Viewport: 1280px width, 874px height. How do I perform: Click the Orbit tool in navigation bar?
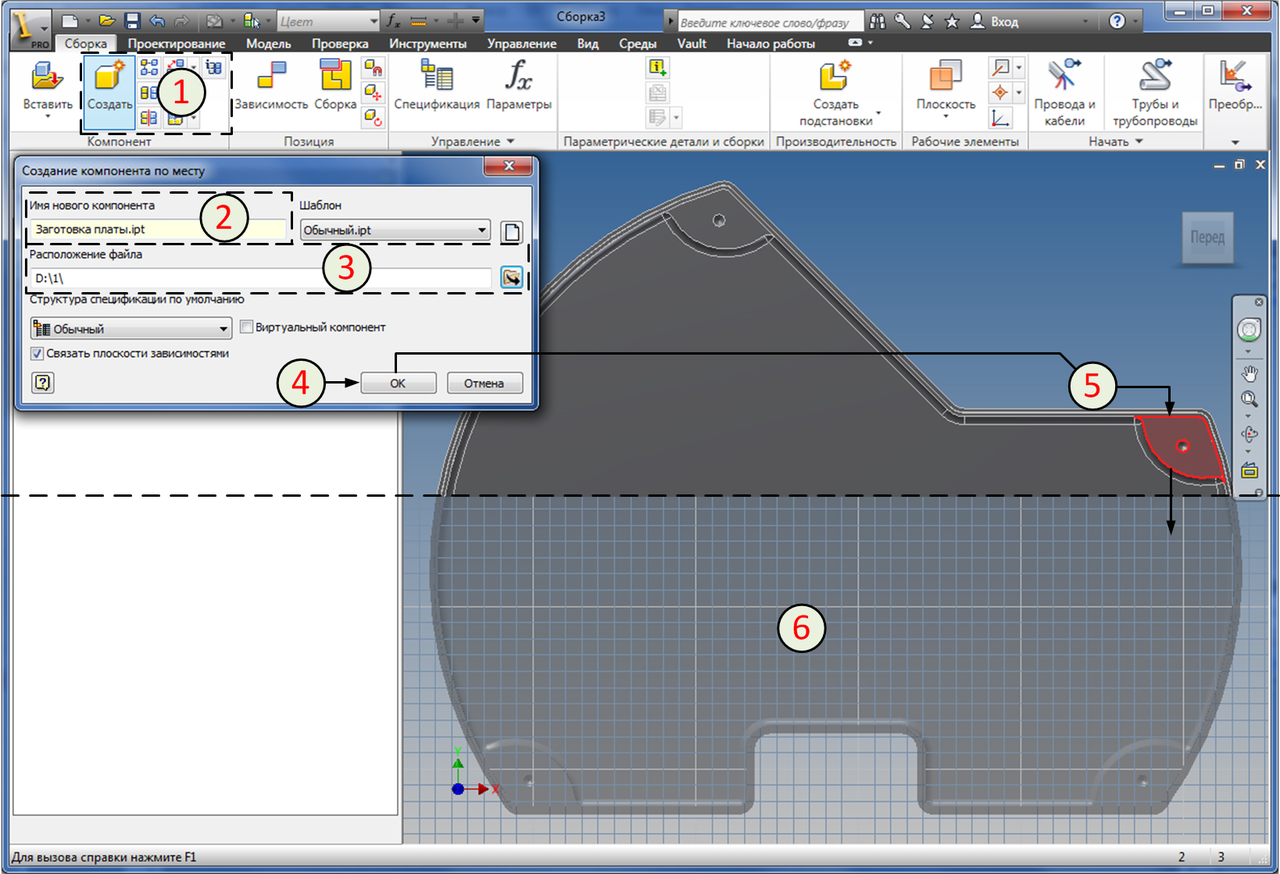coord(1249,435)
